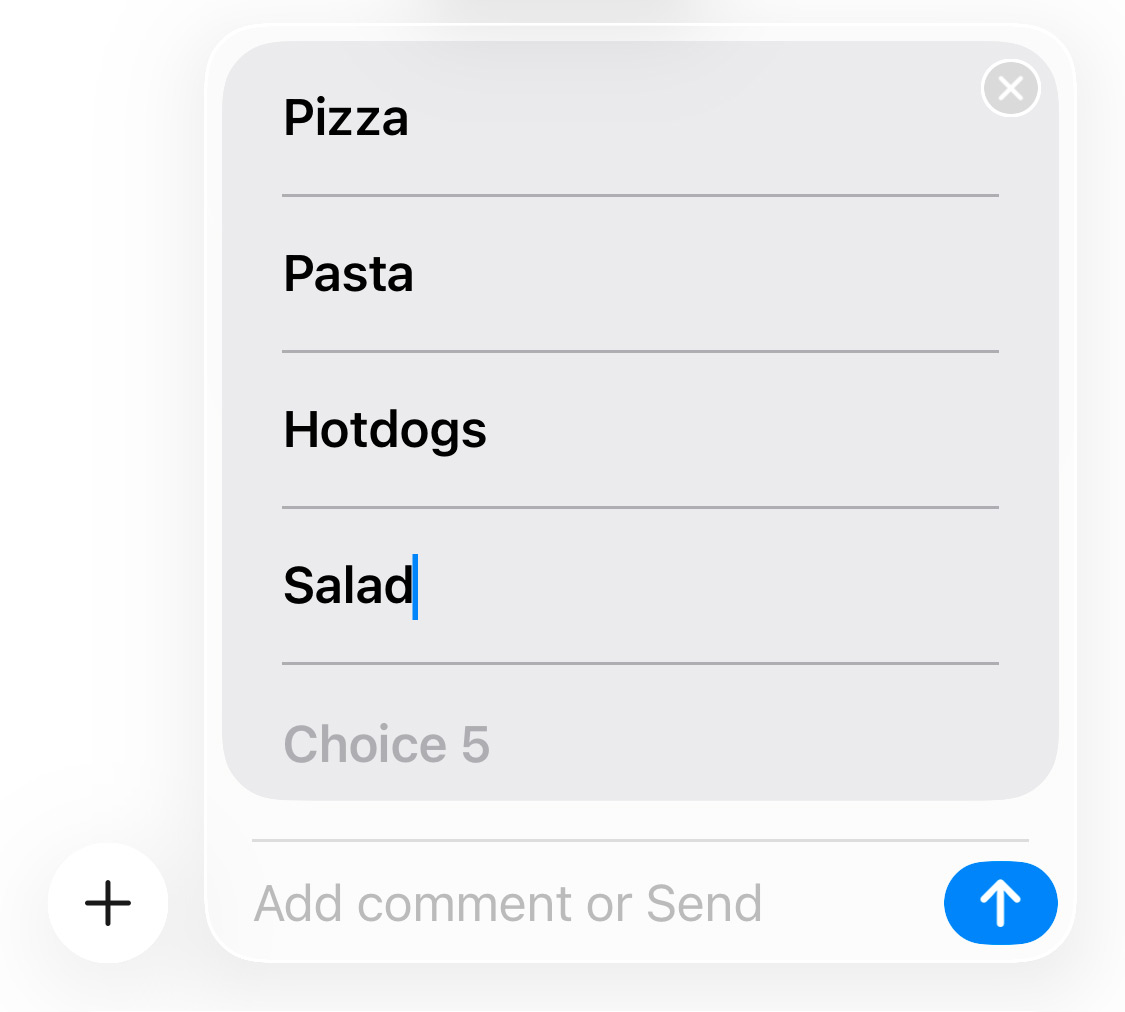This screenshot has height=1012, width=1125.
Task: Open the plus attachments menu
Action: pos(108,902)
